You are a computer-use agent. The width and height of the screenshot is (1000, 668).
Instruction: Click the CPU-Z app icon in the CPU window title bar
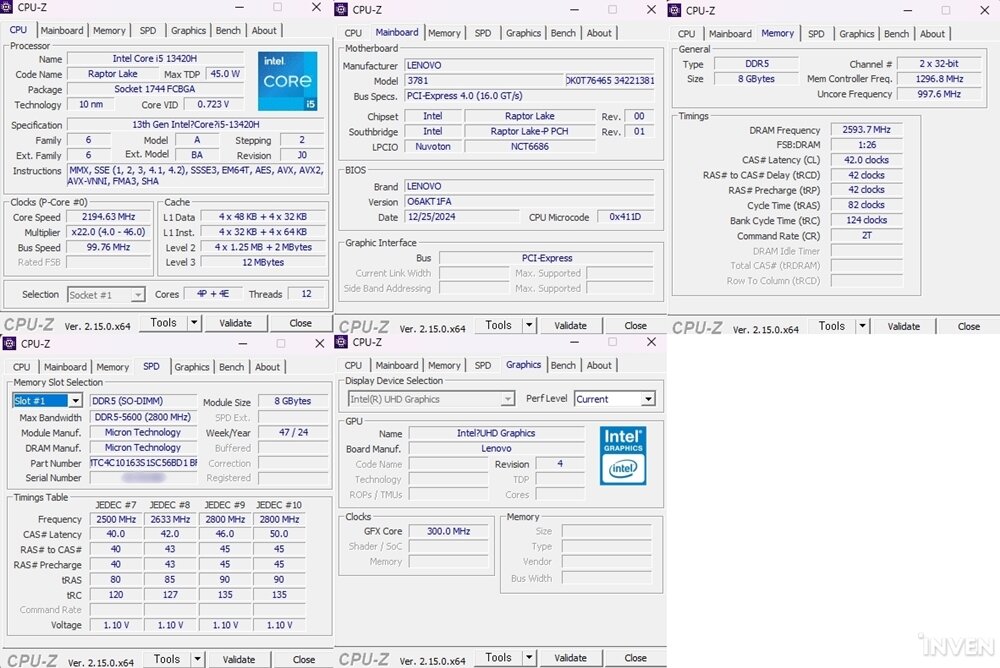pos(8,8)
